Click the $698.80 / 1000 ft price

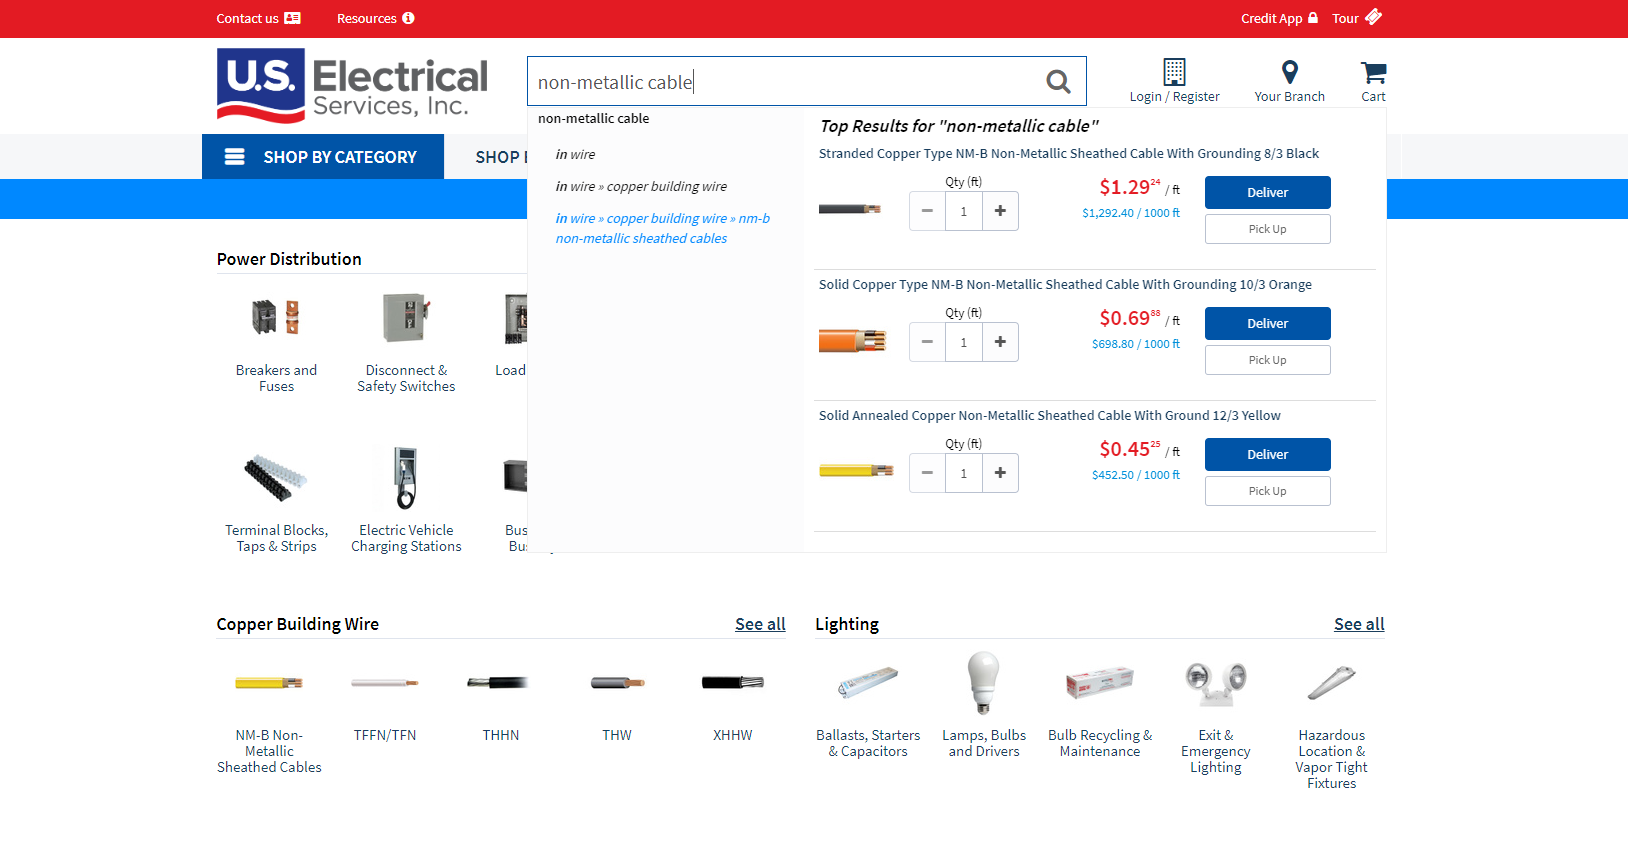tap(1136, 344)
